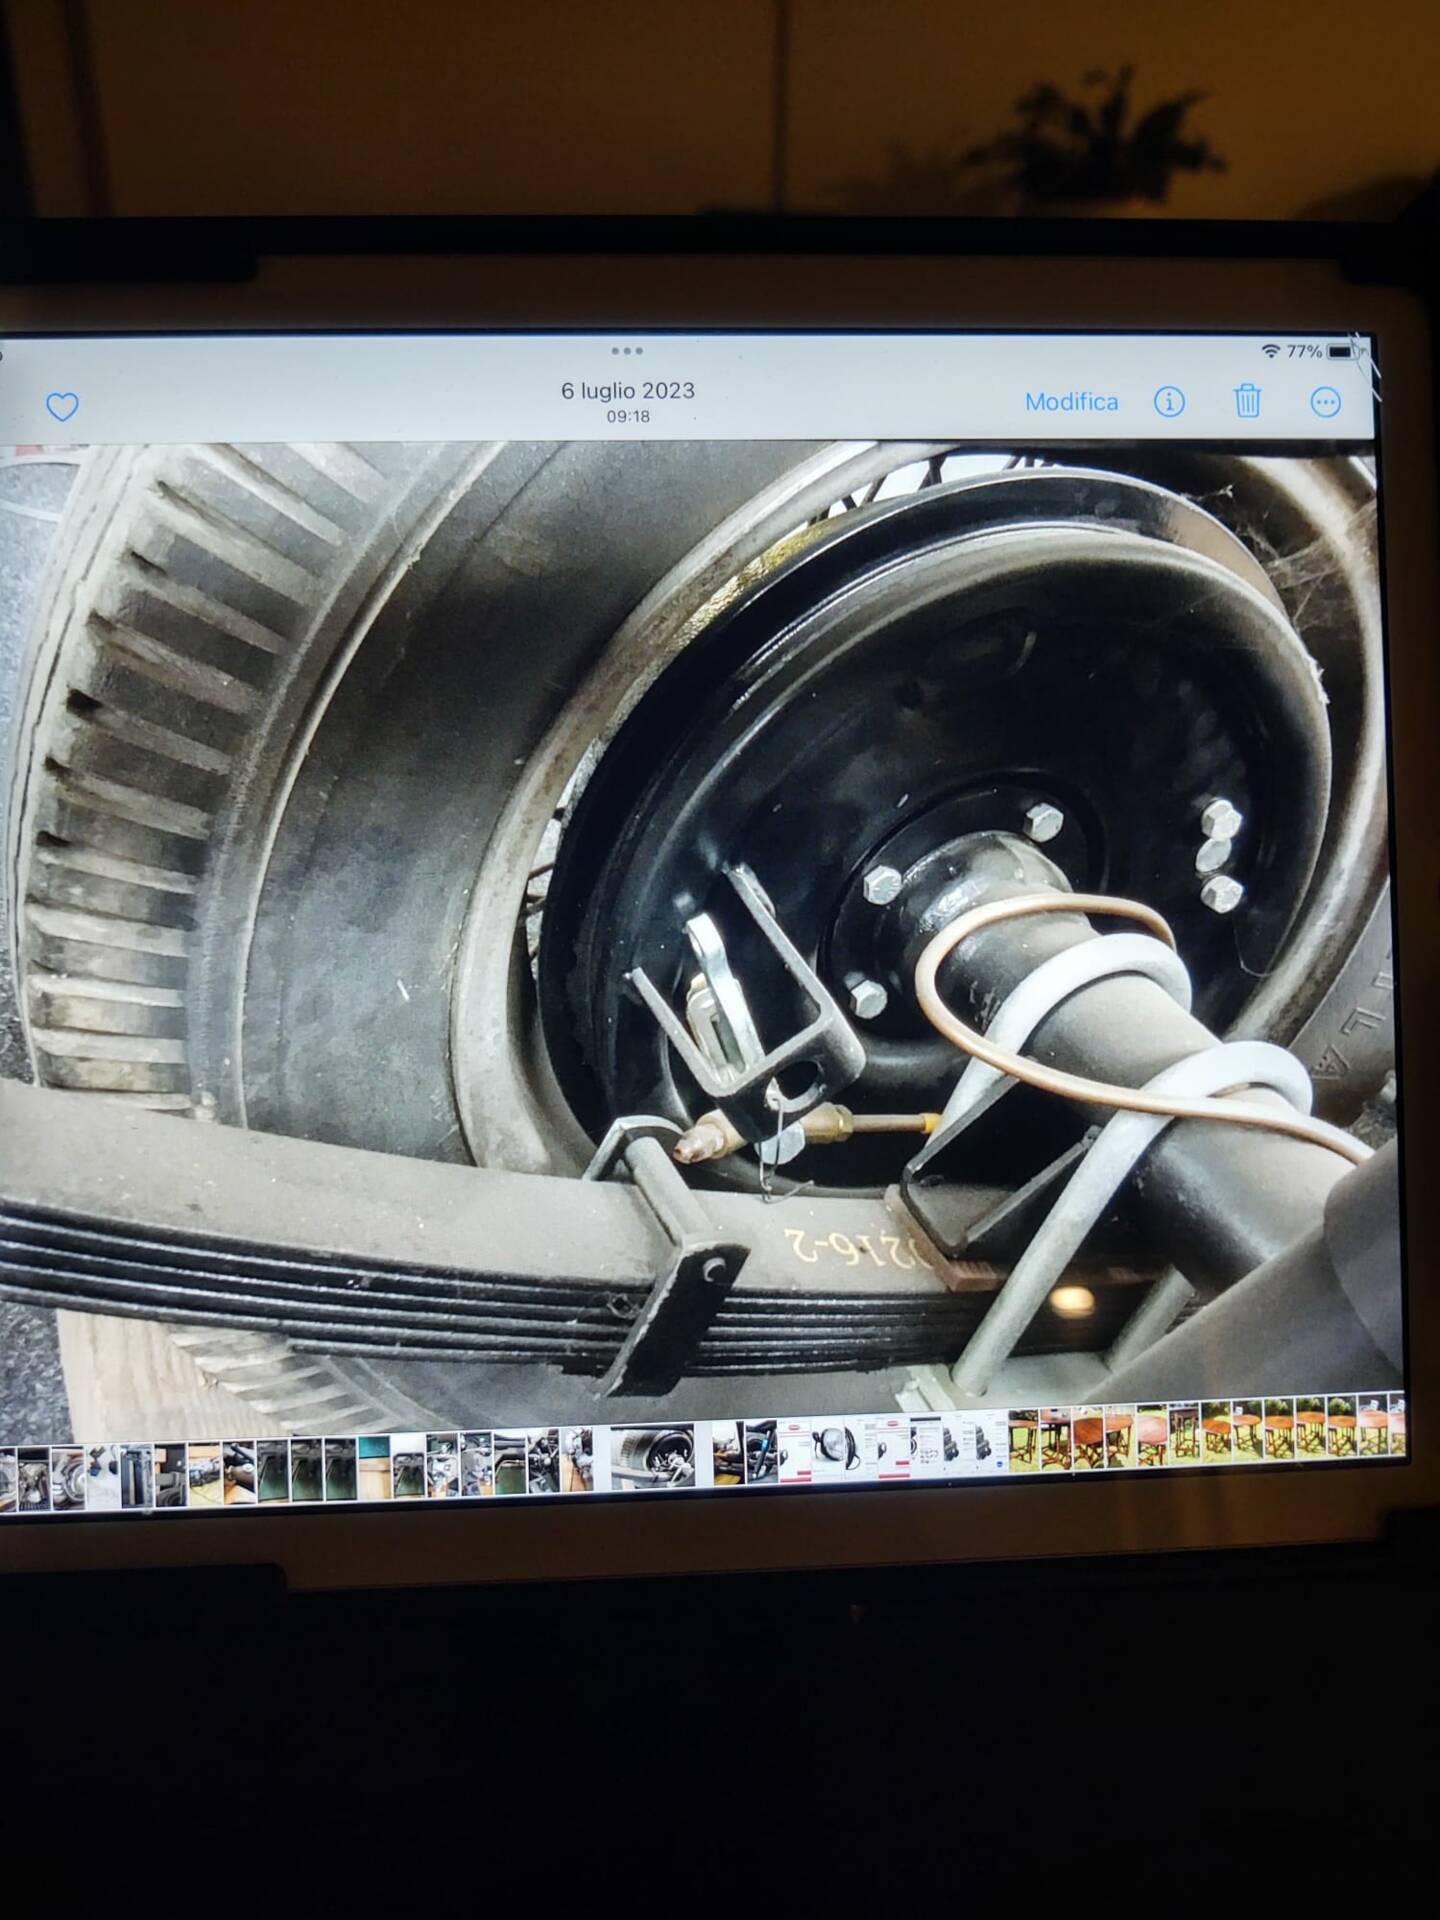Select thumbnail immediately right of current photo

(728, 1453)
